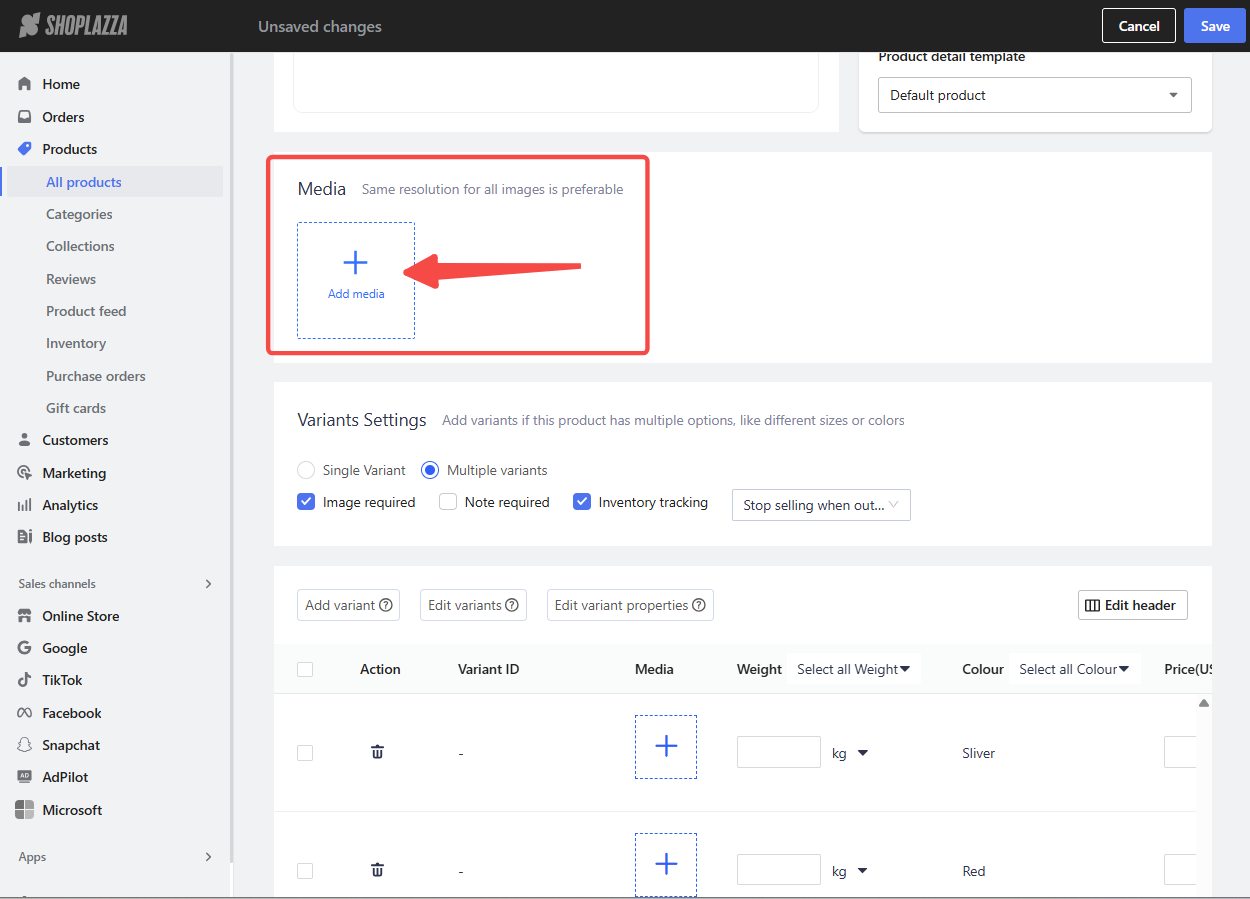Click the Home sidebar icon
The height and width of the screenshot is (899, 1250).
(25, 84)
